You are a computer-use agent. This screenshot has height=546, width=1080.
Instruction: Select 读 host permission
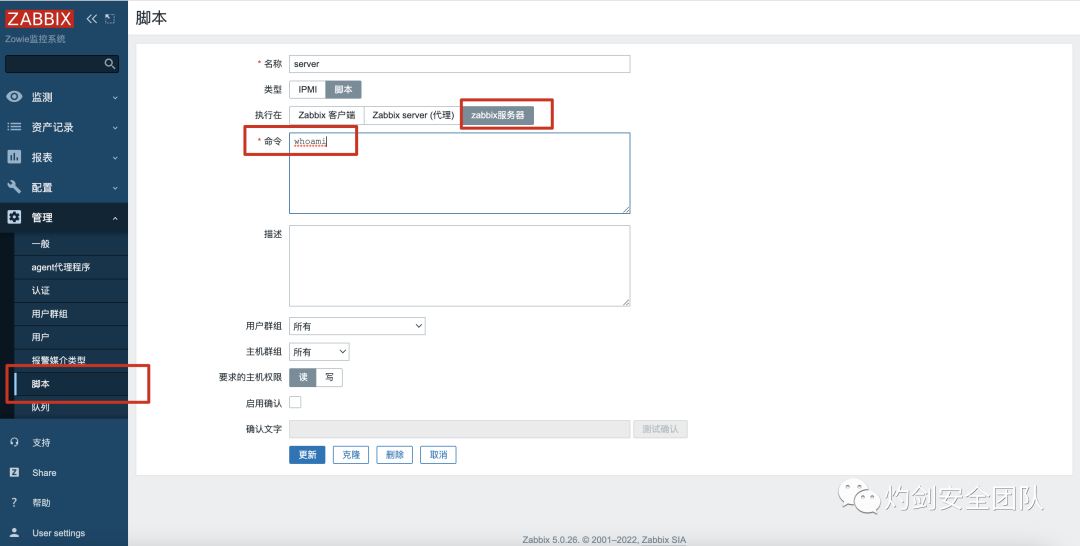(303, 377)
